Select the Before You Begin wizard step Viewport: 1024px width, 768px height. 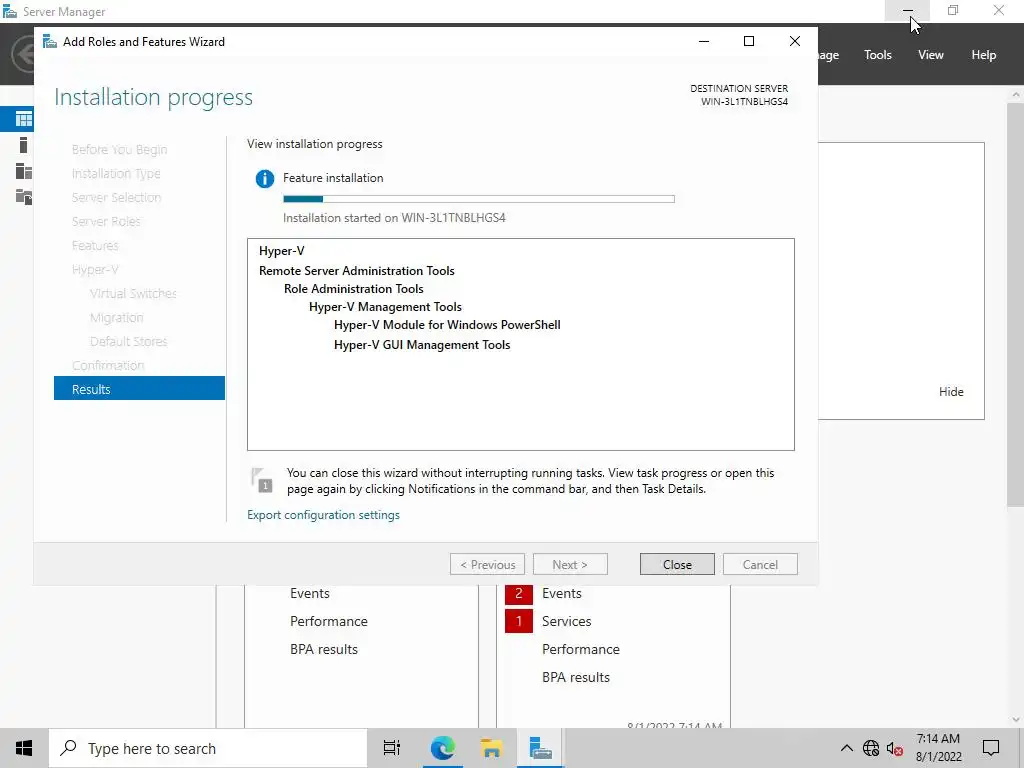120,150
